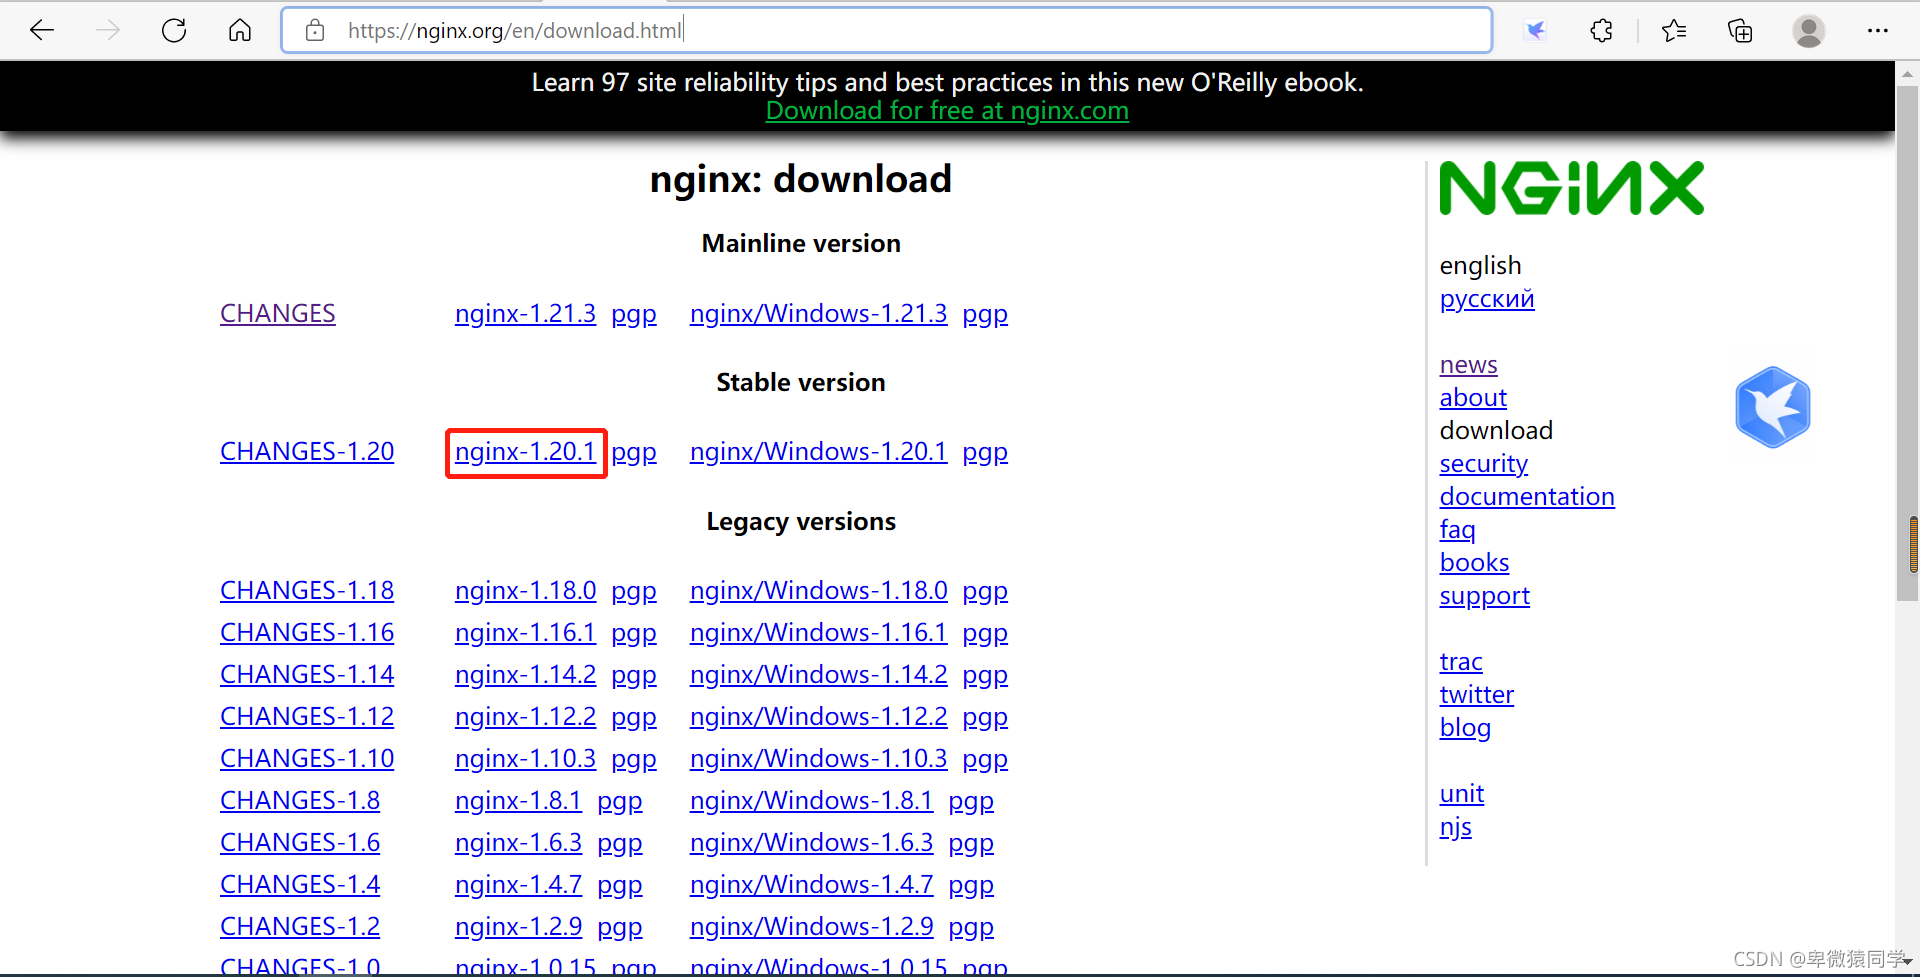Download legacy nginx-1.18.0
Screen dimensions: 1920x977
tap(525, 591)
